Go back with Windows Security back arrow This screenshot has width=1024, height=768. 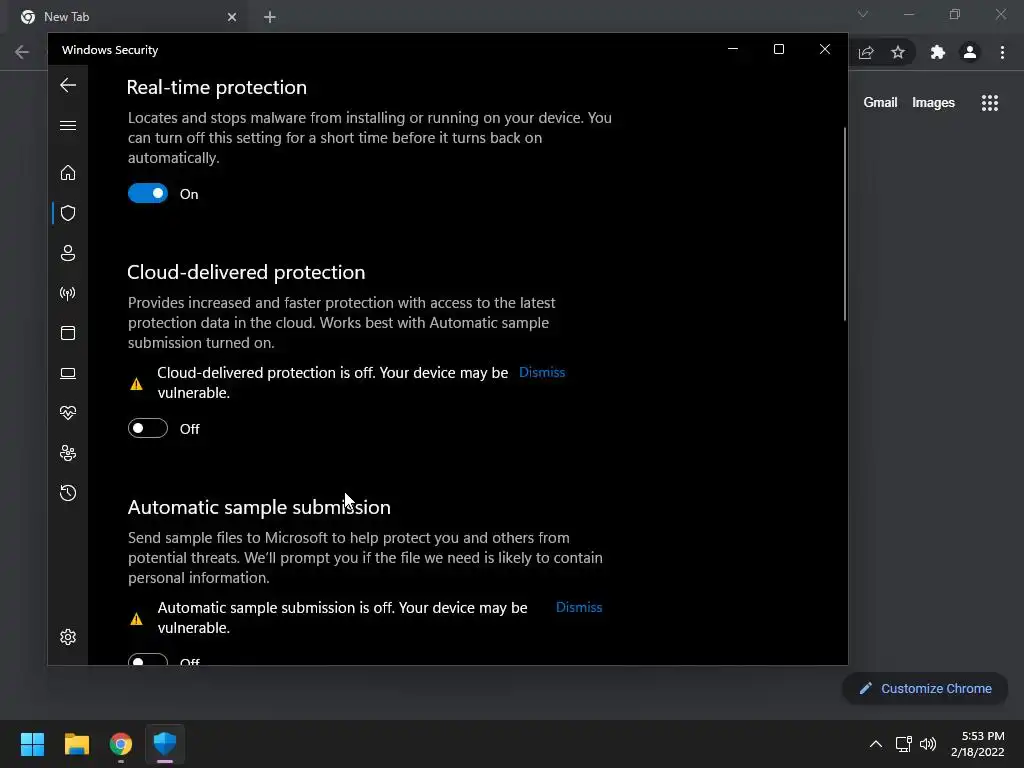pos(68,85)
